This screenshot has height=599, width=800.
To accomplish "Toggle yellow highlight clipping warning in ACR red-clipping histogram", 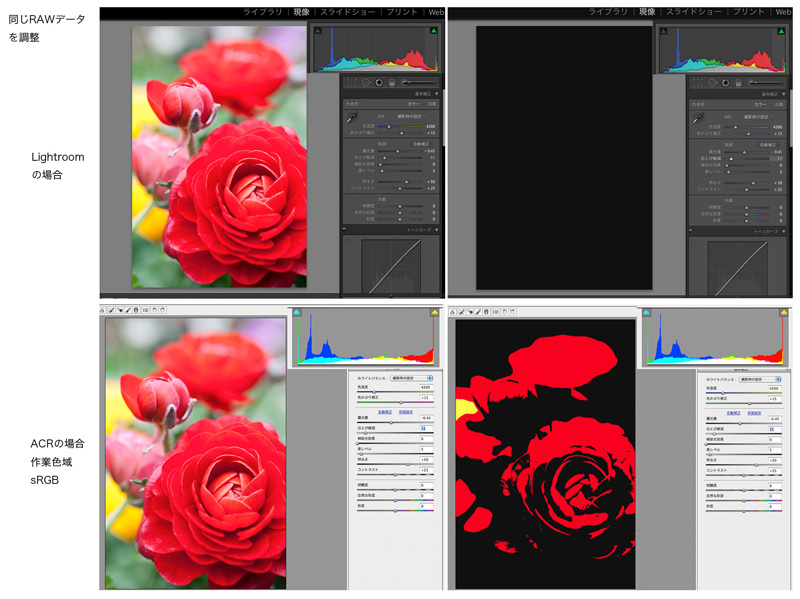I will [x=784, y=312].
